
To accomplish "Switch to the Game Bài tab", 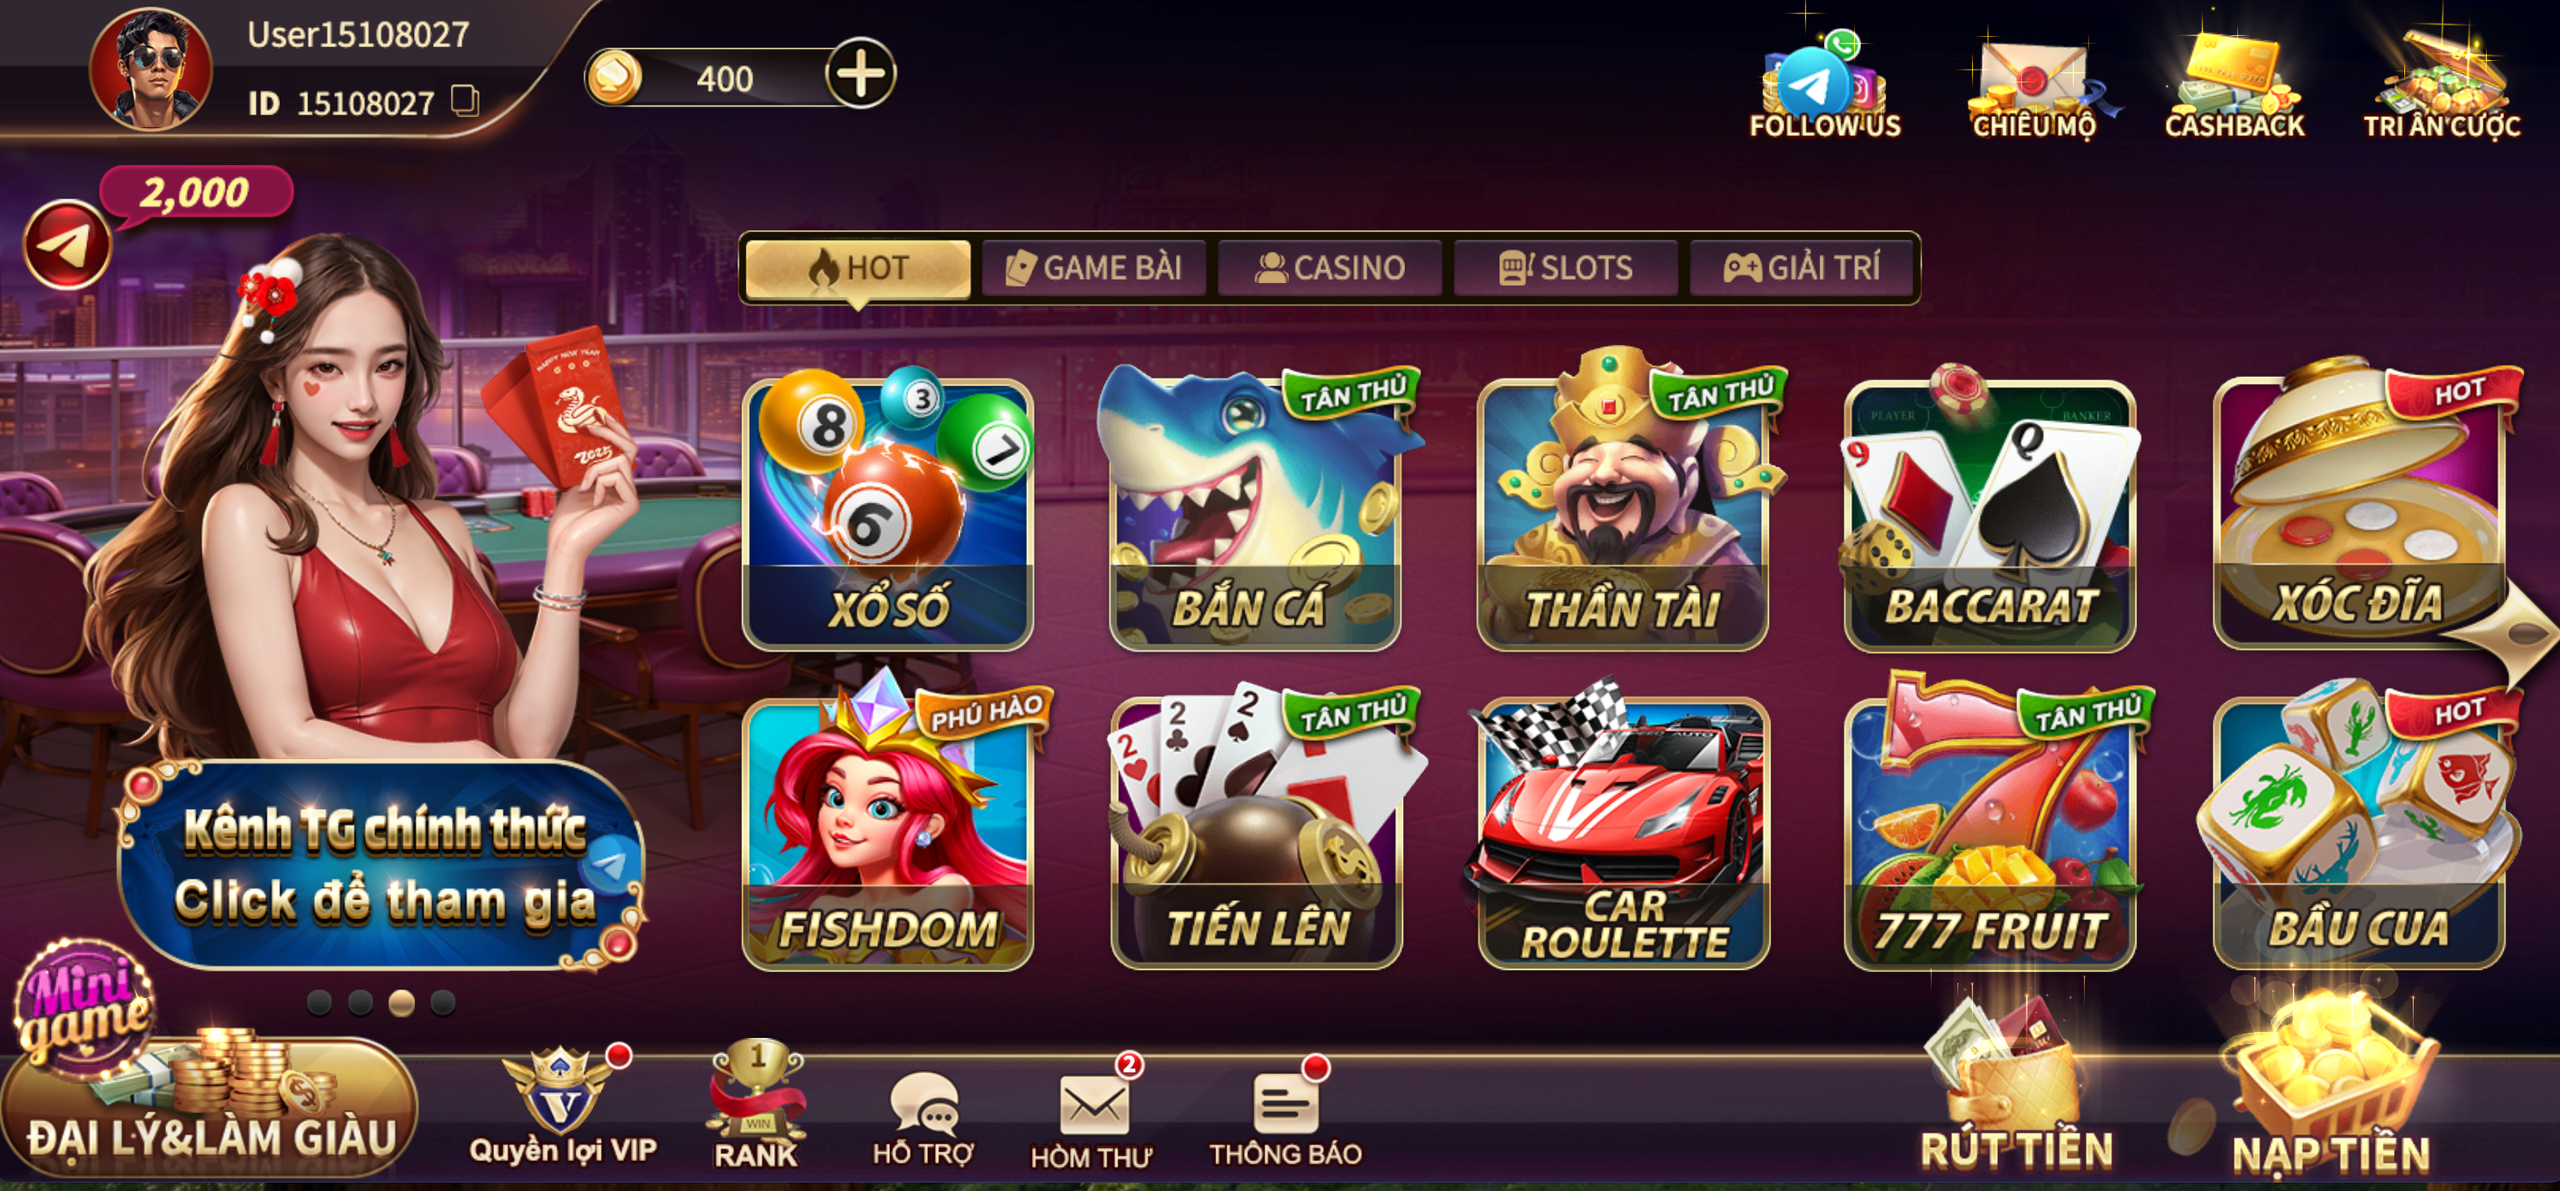I will (1095, 268).
